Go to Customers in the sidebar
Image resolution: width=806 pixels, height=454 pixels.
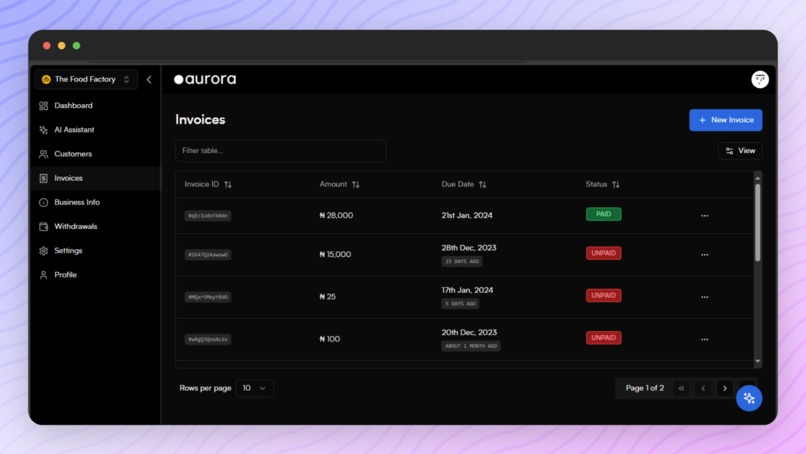click(x=96, y=154)
